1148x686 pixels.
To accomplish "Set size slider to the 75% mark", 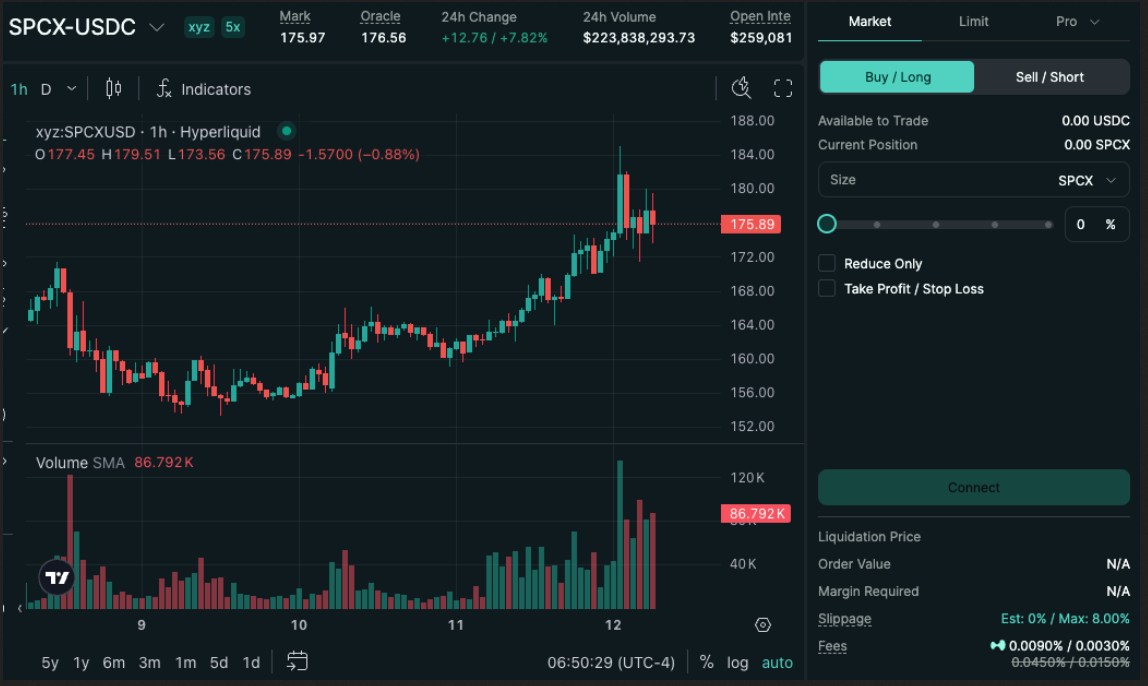I will coord(994,225).
